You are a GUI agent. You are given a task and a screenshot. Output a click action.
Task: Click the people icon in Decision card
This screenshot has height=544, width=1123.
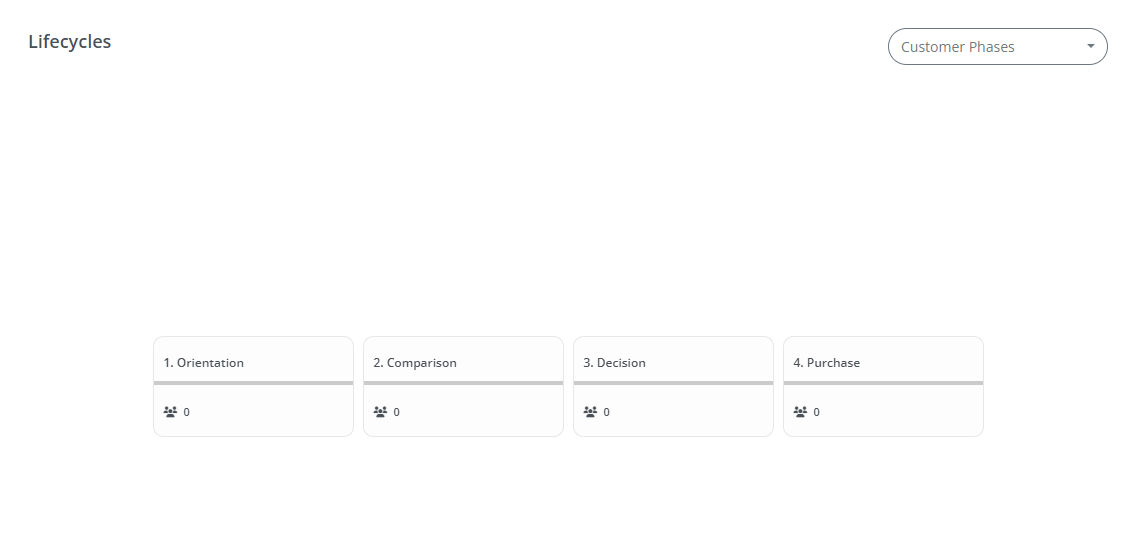tap(590, 412)
